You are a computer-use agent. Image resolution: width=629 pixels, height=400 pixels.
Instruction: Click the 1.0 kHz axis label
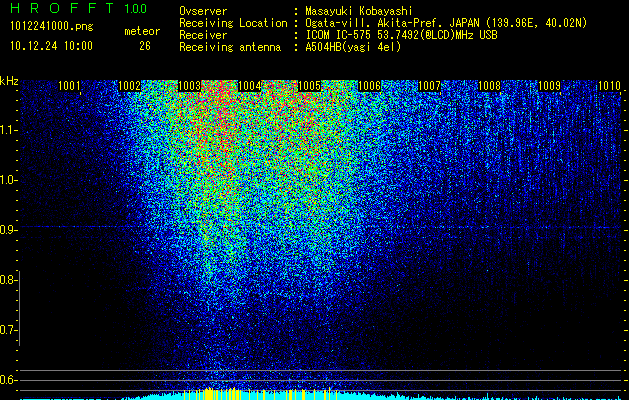(8, 180)
